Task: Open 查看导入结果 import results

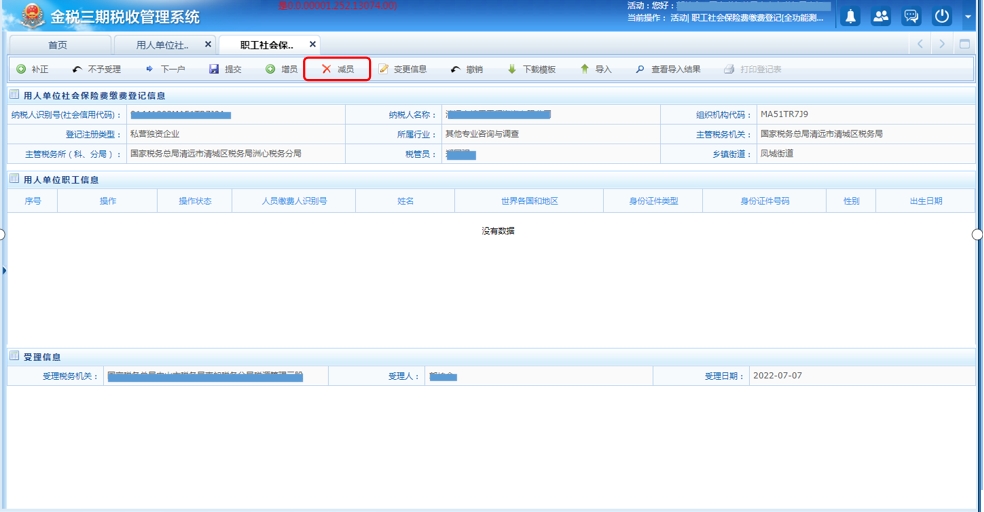Action: click(x=667, y=70)
